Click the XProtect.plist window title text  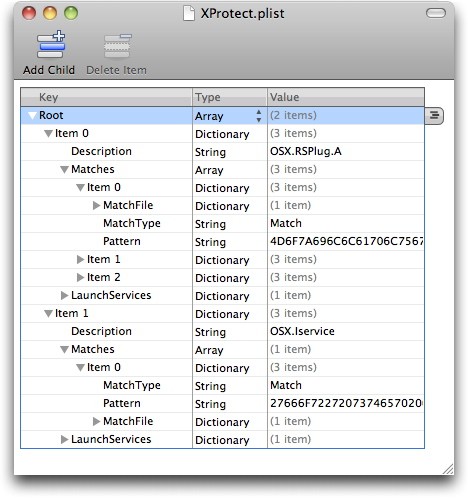[x=242, y=14]
